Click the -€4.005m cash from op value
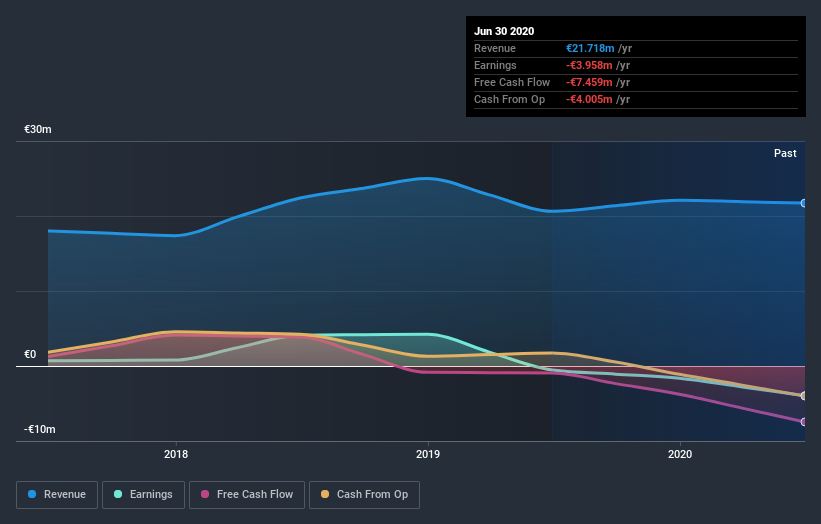The width and height of the screenshot is (821, 524). coord(589,99)
